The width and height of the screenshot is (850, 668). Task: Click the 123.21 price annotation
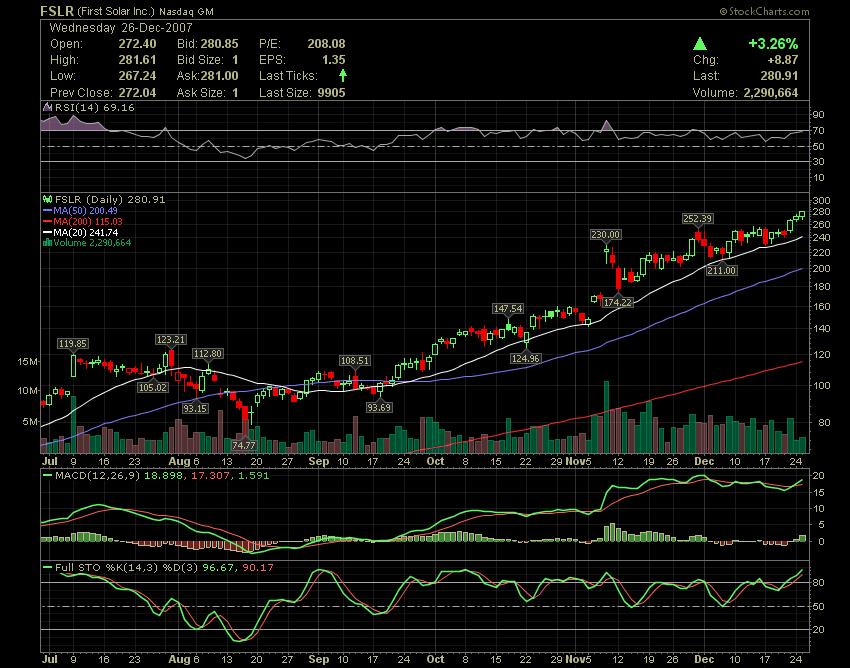171,339
